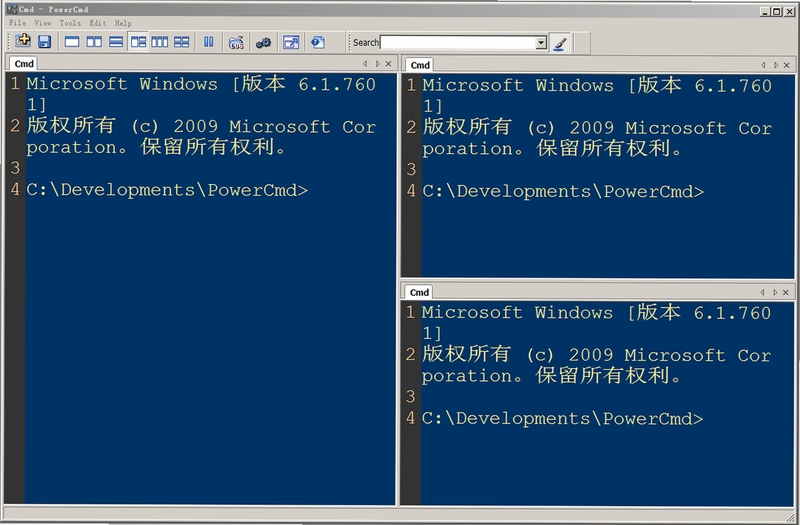Open the Tools menu
800x525 pixels.
70,23
